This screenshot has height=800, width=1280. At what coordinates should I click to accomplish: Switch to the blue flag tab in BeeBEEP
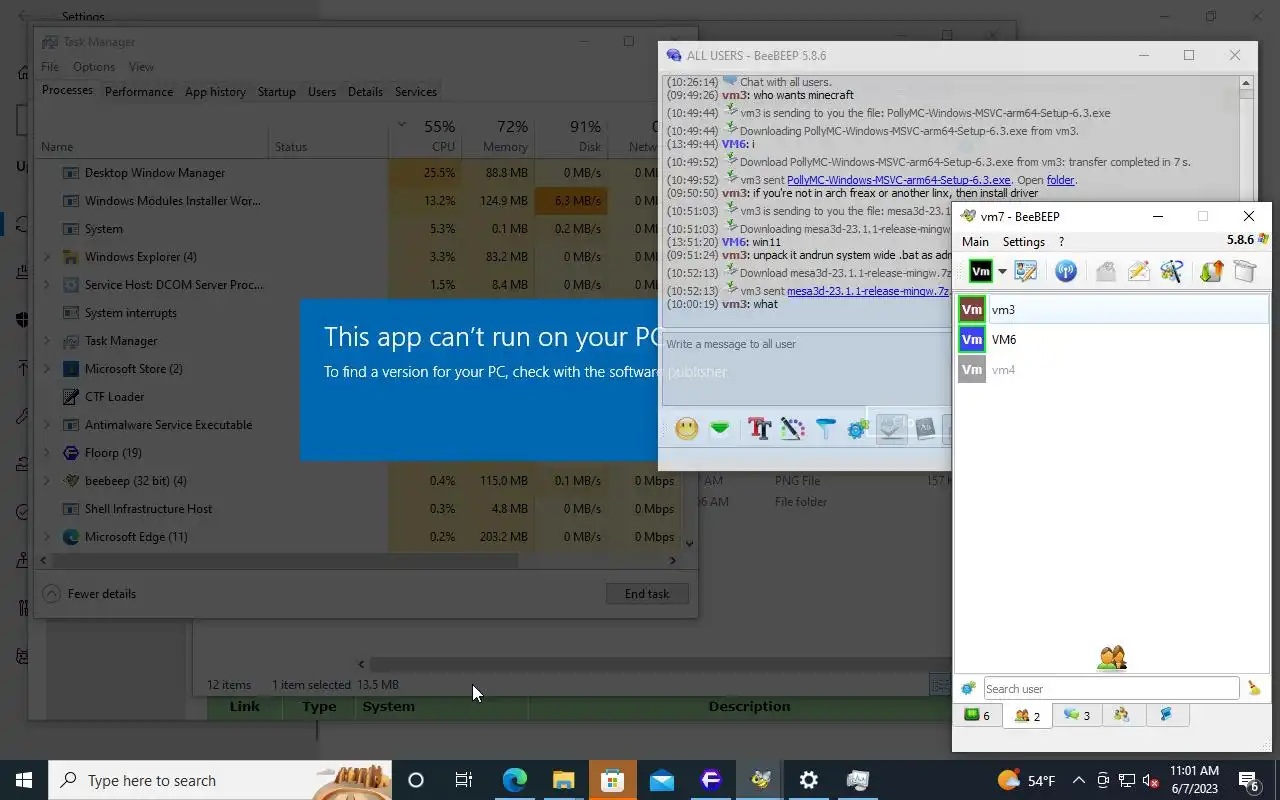pyautogui.click(x=1165, y=715)
